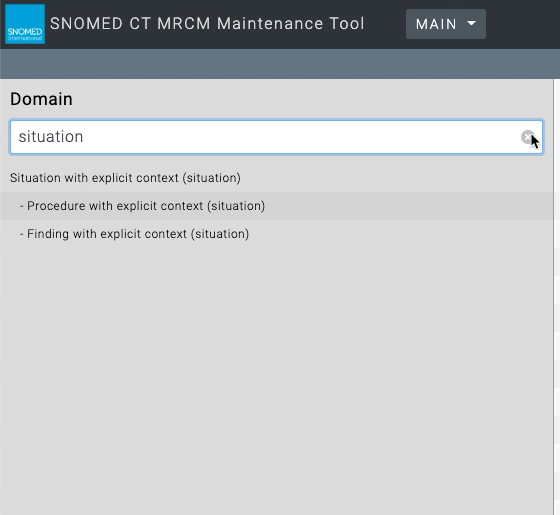
Task: Click the SNOMED CT MRCM Maintenance Tool title
Action: (x=207, y=24)
